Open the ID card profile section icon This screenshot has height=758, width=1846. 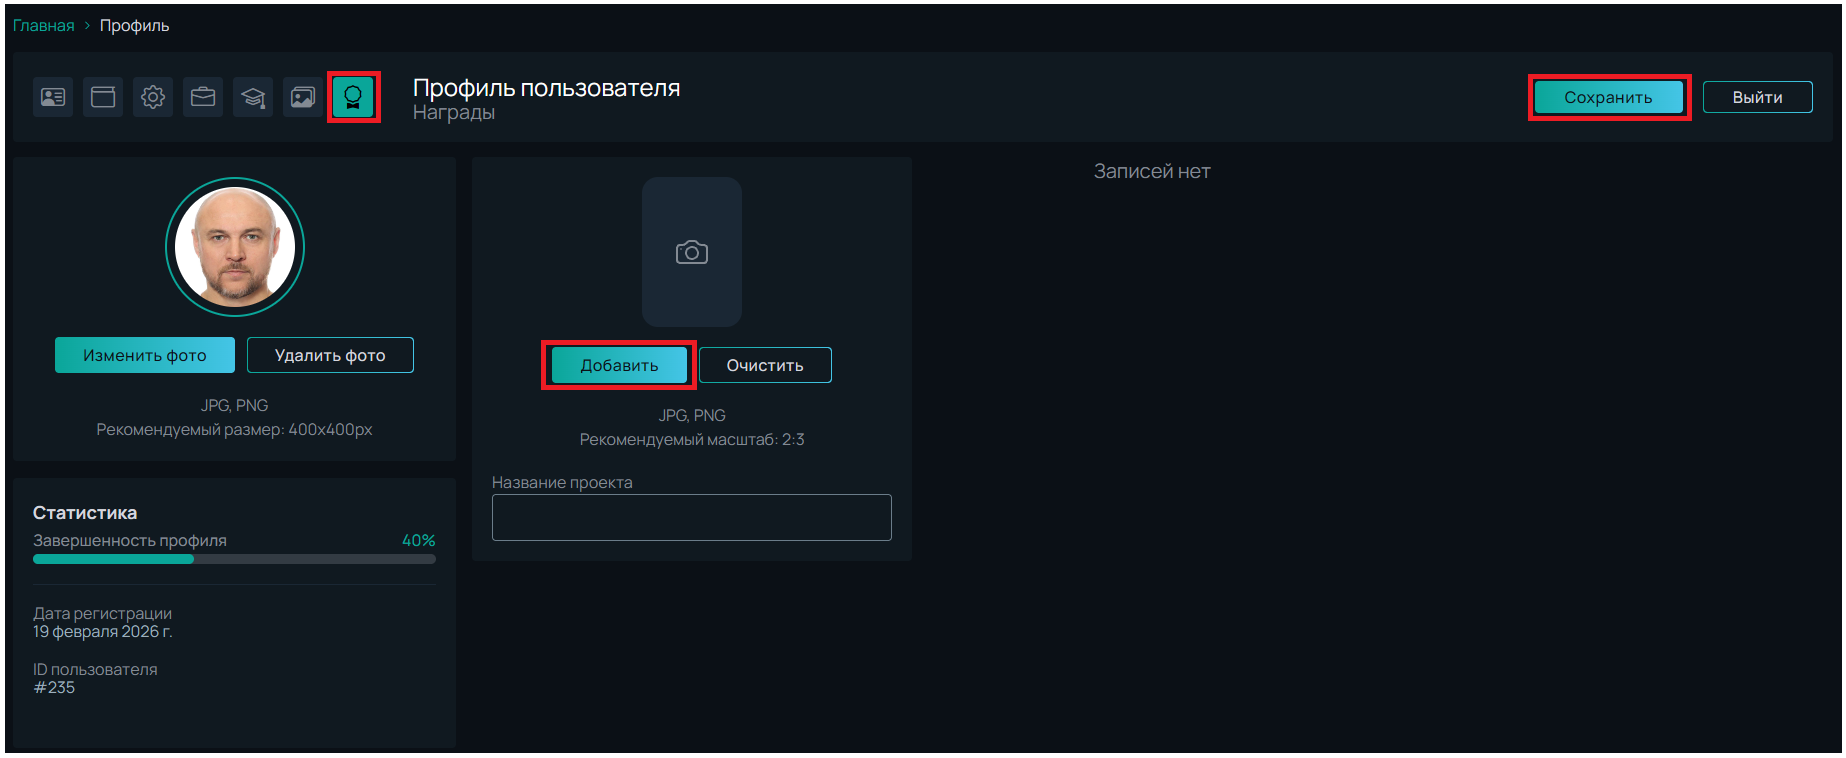coord(53,97)
